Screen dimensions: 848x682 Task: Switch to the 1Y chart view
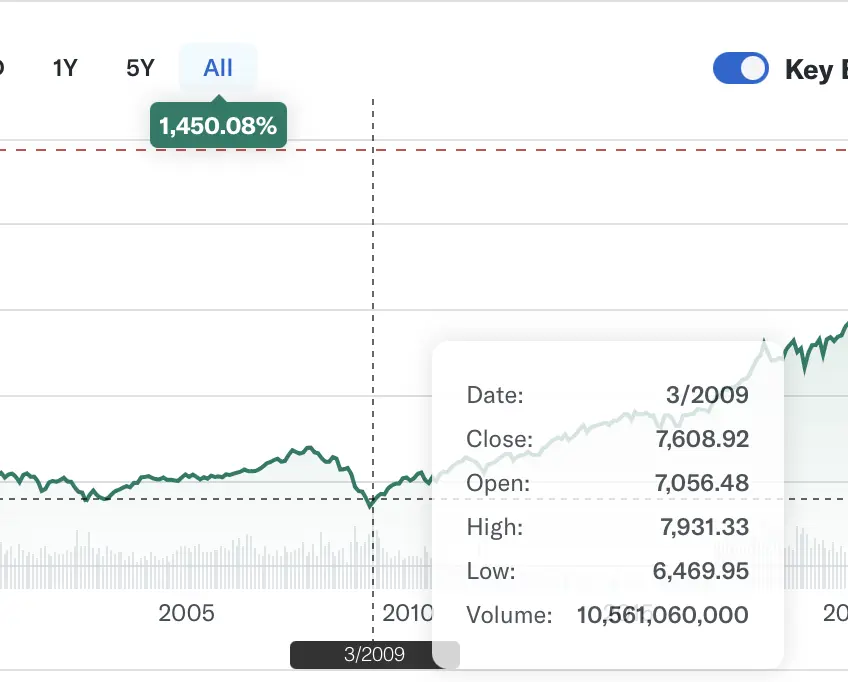[64, 67]
